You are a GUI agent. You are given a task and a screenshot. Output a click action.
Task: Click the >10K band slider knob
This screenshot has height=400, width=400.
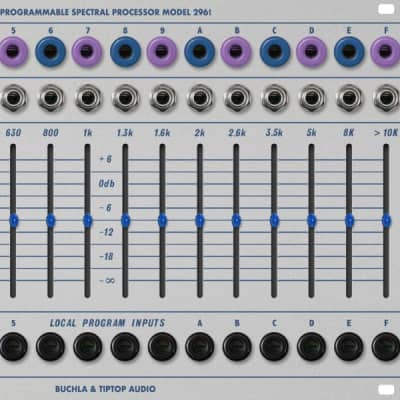[386, 220]
